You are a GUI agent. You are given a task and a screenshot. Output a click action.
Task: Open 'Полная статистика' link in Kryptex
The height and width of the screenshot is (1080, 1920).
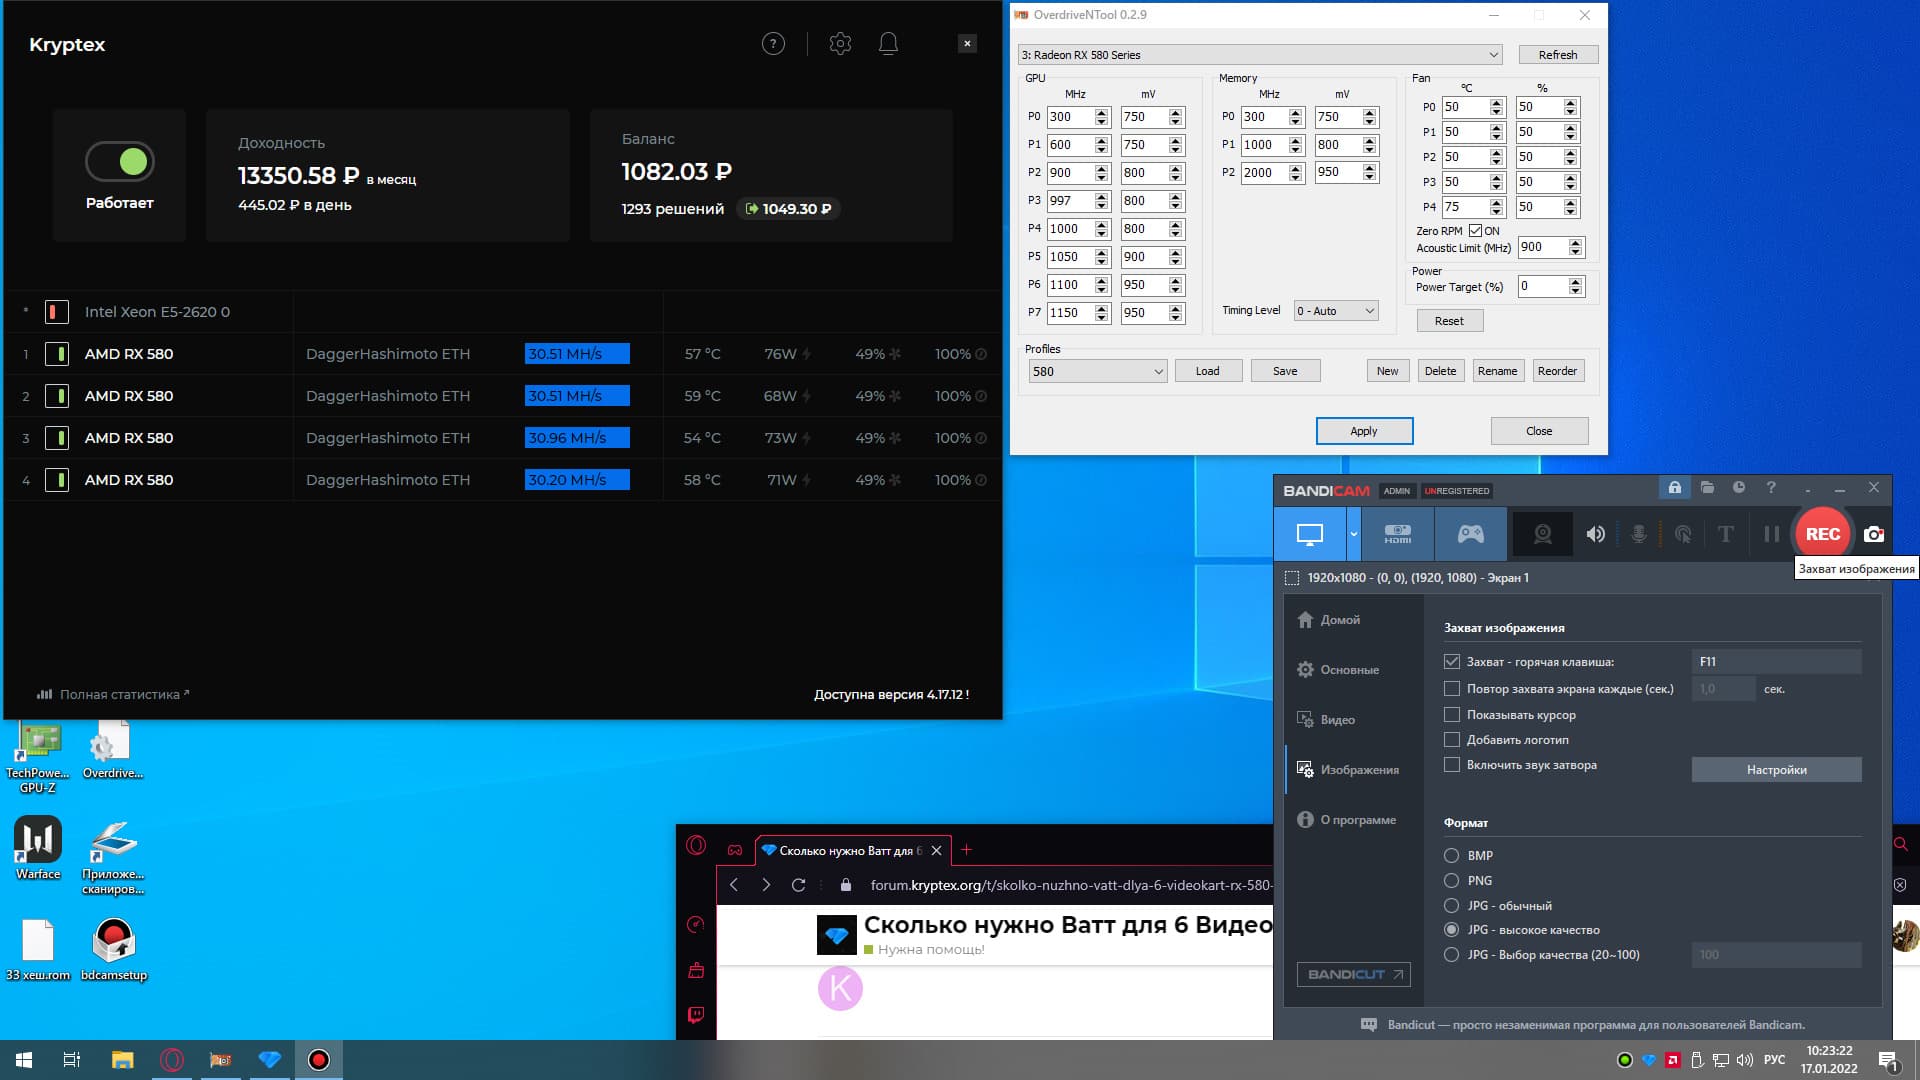(113, 694)
